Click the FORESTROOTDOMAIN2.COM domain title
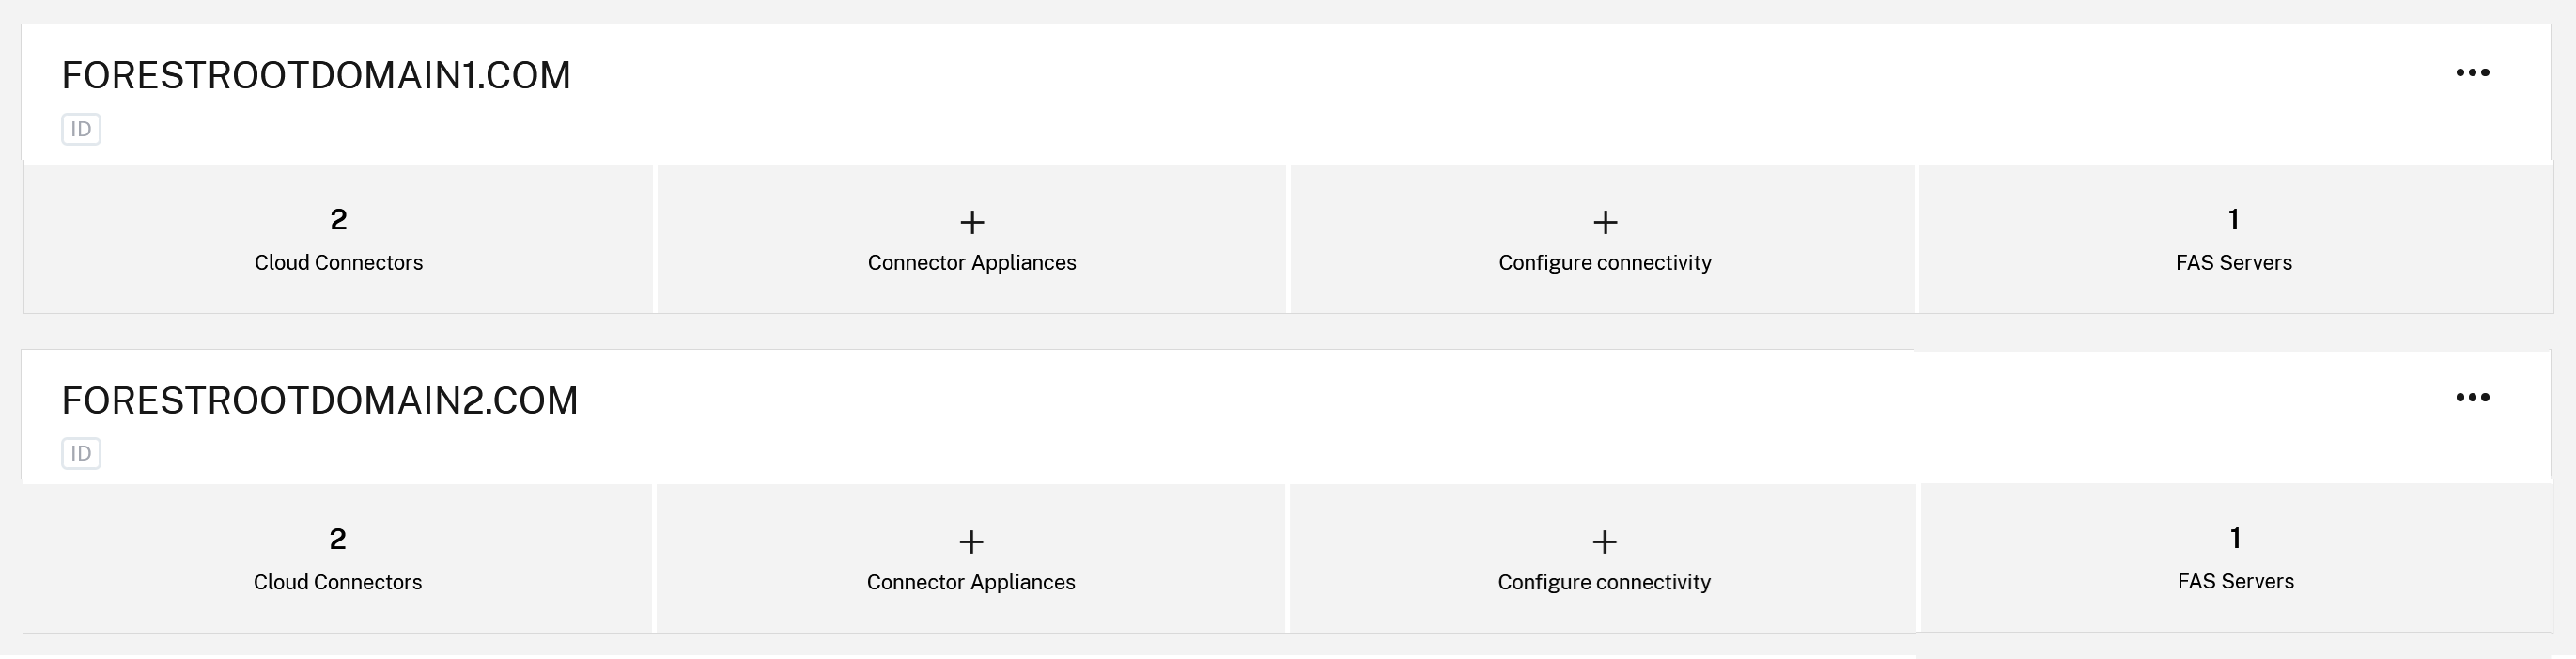This screenshot has width=2576, height=659. pos(320,401)
